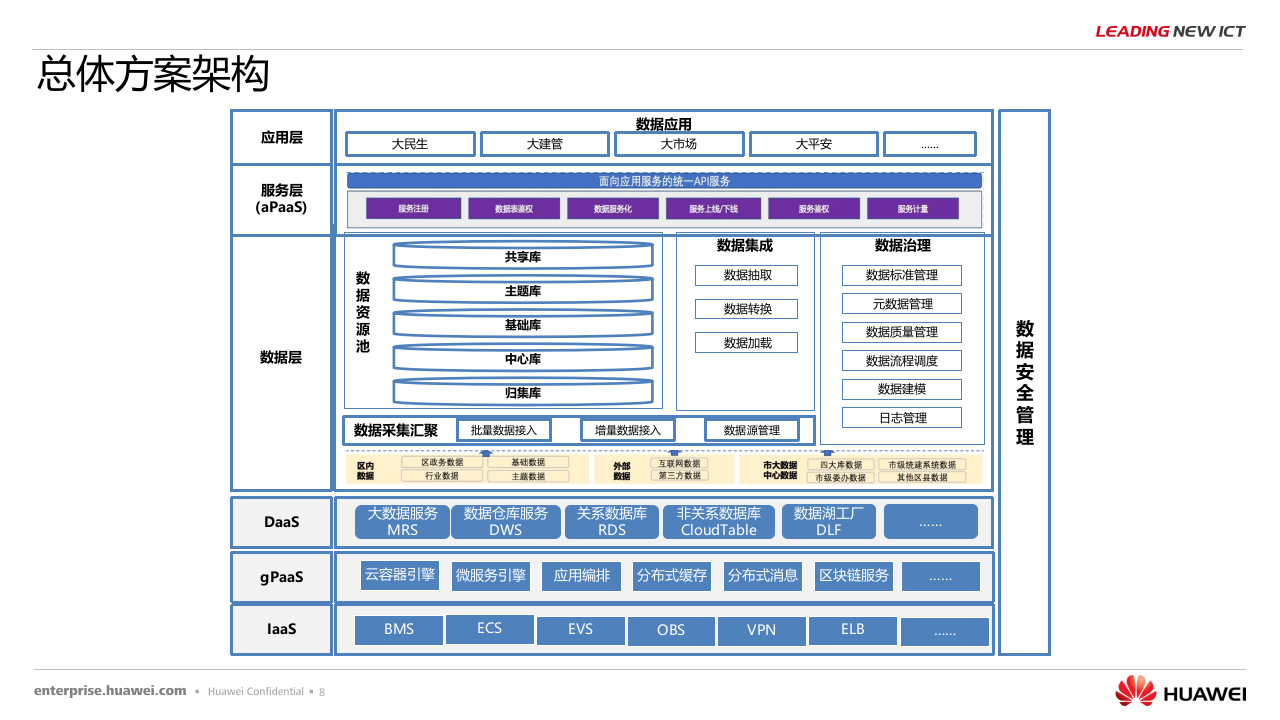The image size is (1280, 720).
Task: Enable the 数据表鉴权 service item
Action: click(x=512, y=207)
